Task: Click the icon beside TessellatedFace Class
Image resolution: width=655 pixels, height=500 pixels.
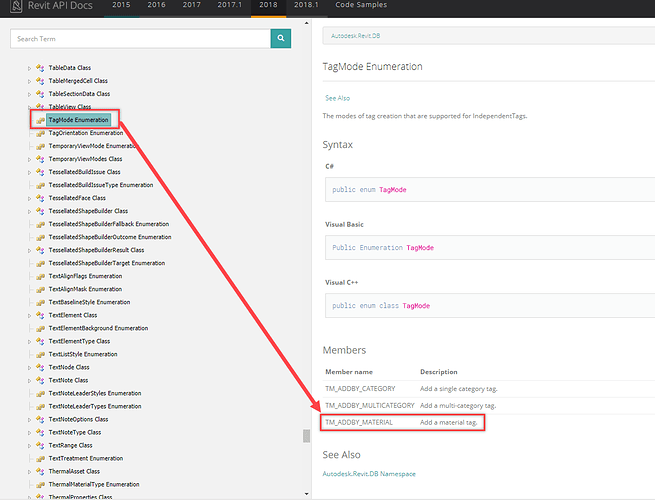Action: point(40,198)
